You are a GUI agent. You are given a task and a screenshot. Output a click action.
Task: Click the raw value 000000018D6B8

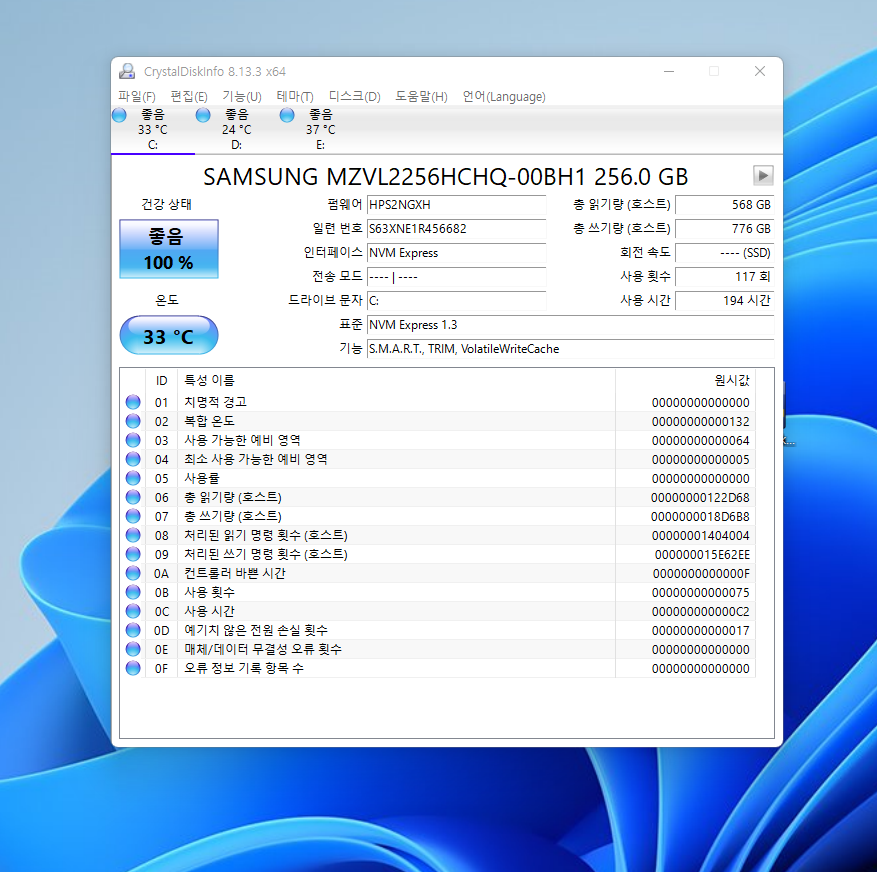click(x=700, y=517)
